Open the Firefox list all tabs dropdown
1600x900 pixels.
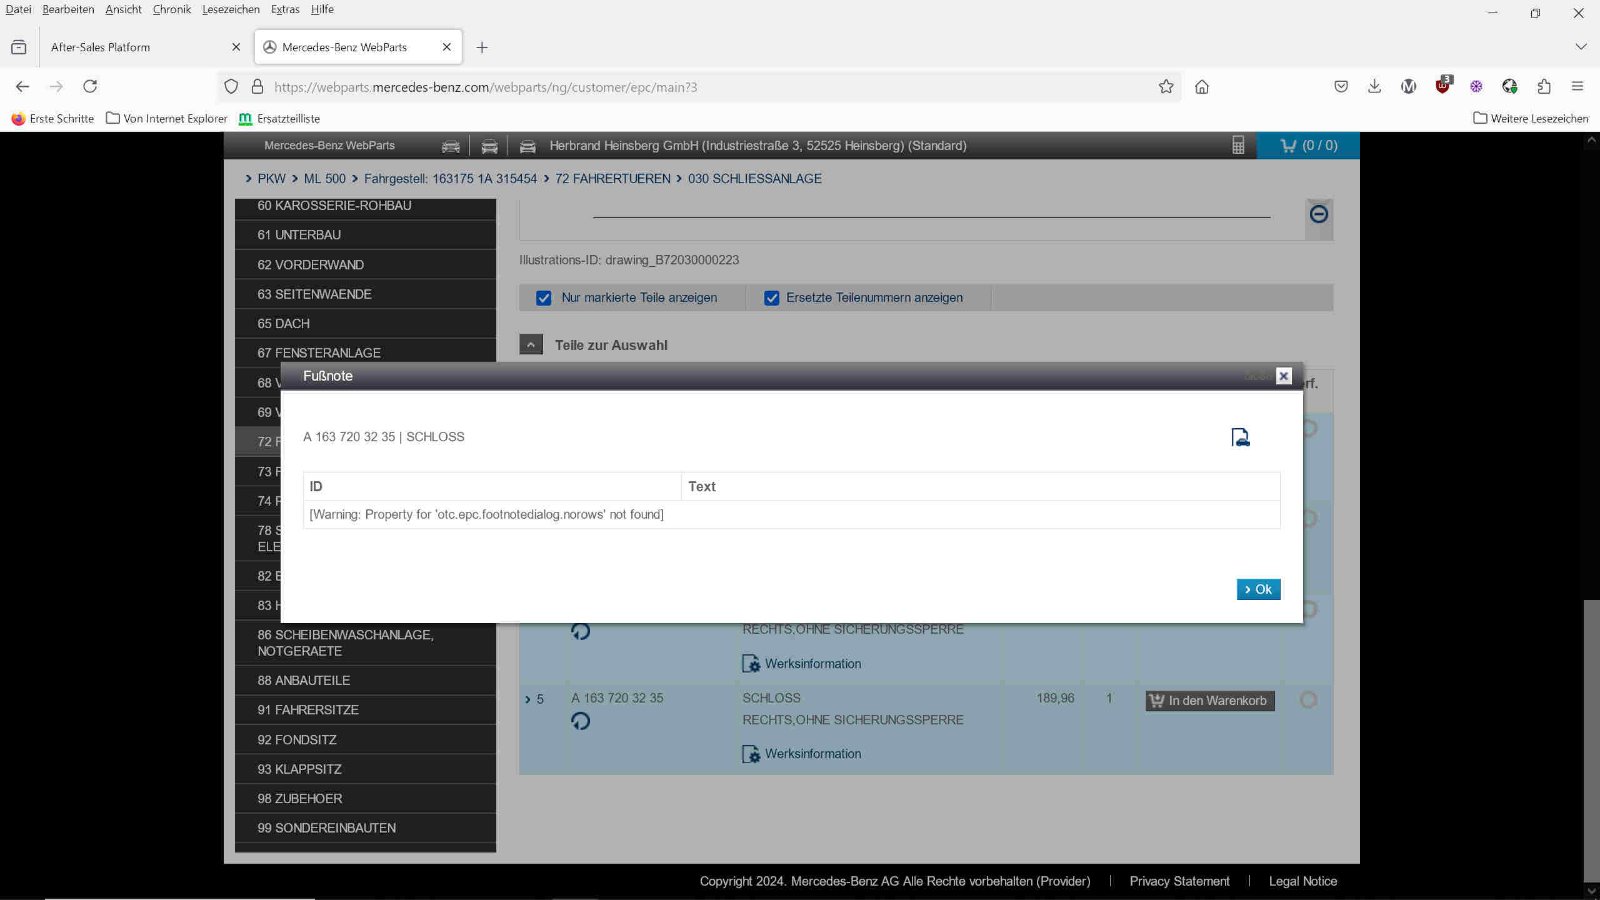[x=1580, y=47]
